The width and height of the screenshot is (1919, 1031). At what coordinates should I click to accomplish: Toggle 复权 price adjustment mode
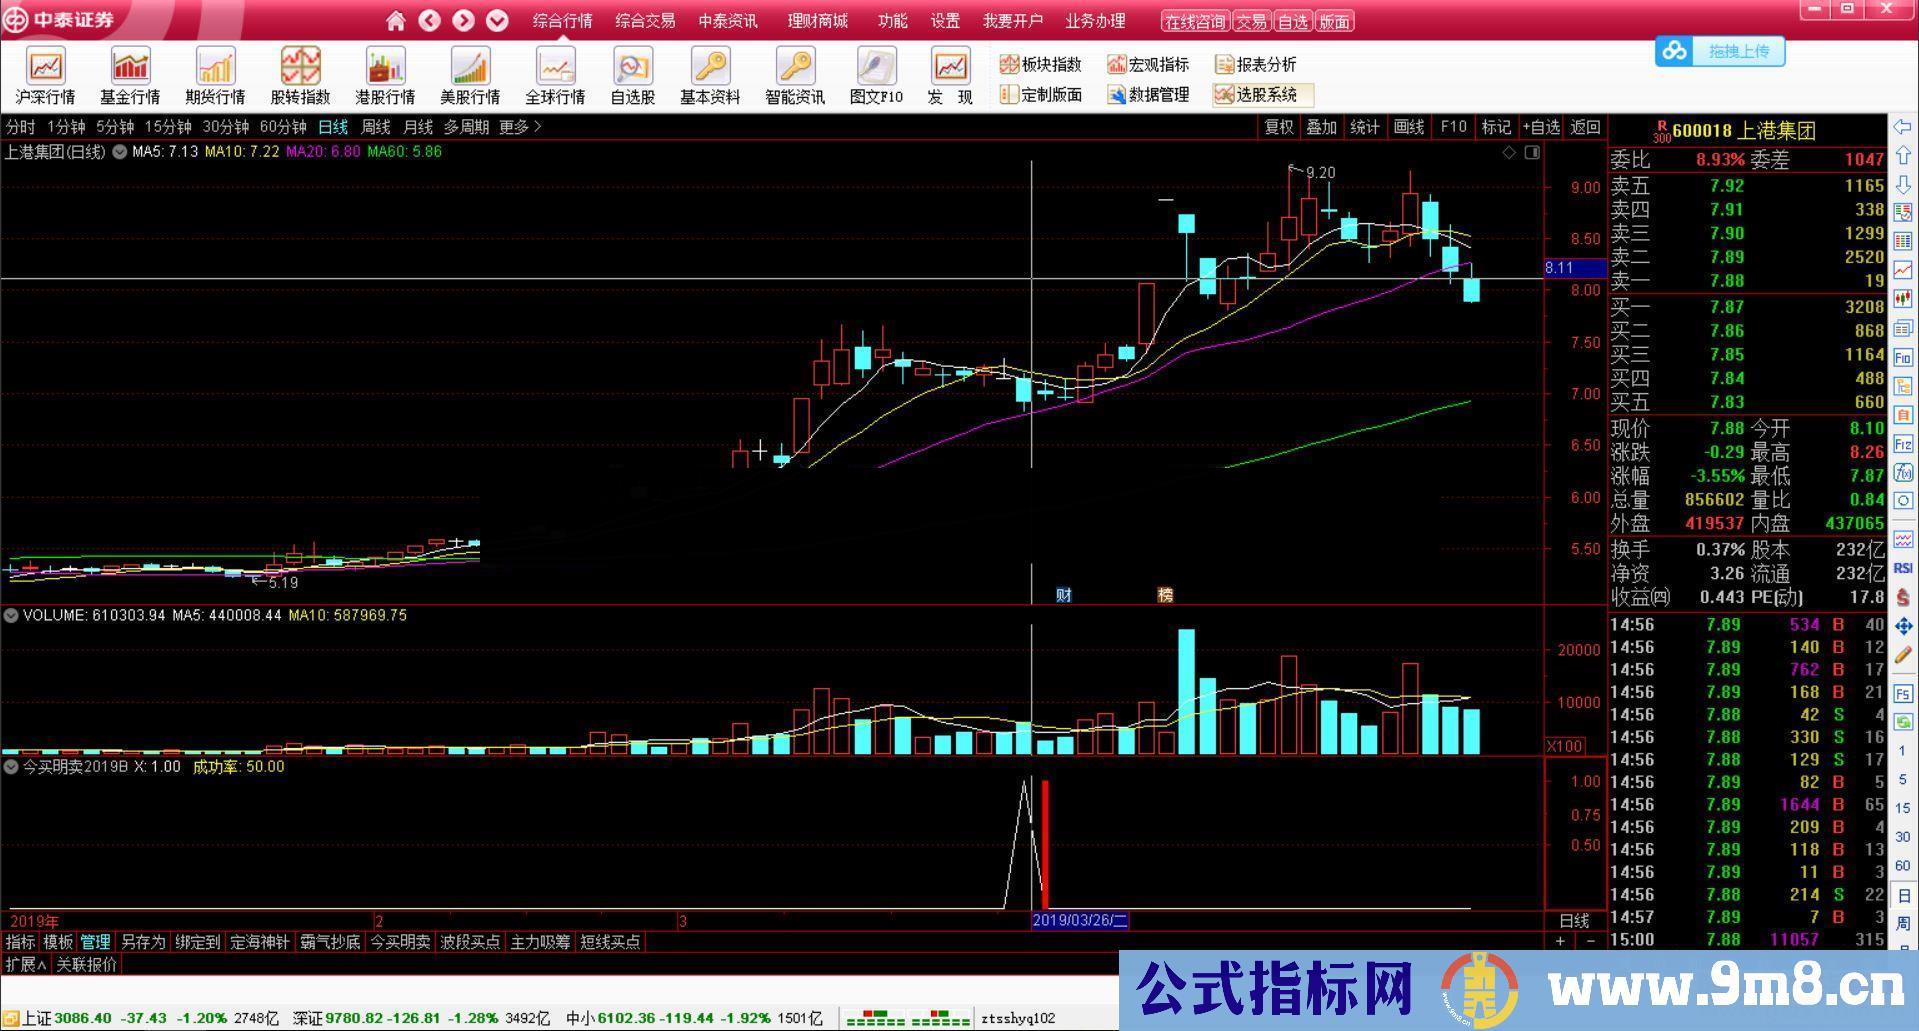[x=1278, y=127]
